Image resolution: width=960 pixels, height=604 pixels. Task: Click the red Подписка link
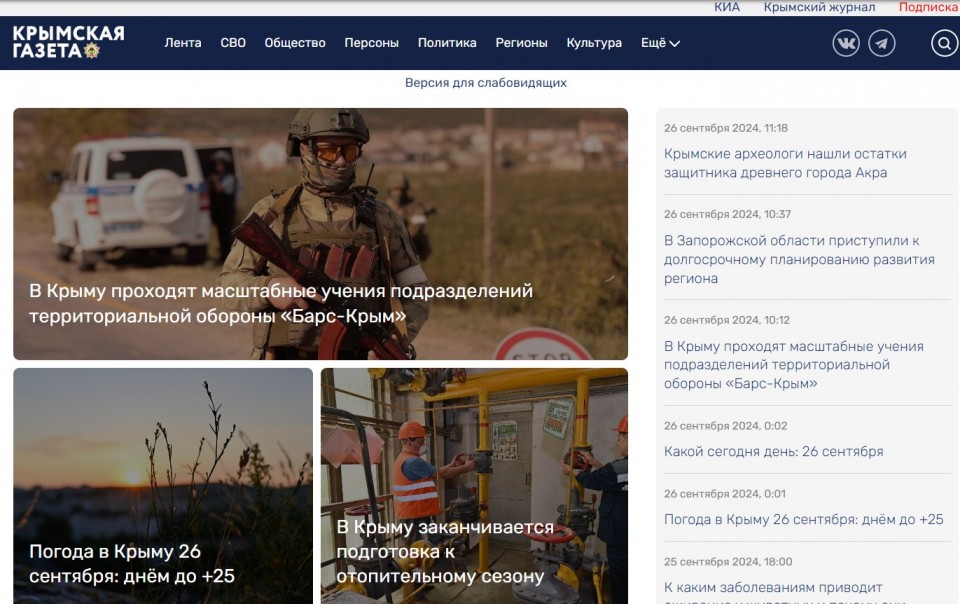[x=927, y=7]
